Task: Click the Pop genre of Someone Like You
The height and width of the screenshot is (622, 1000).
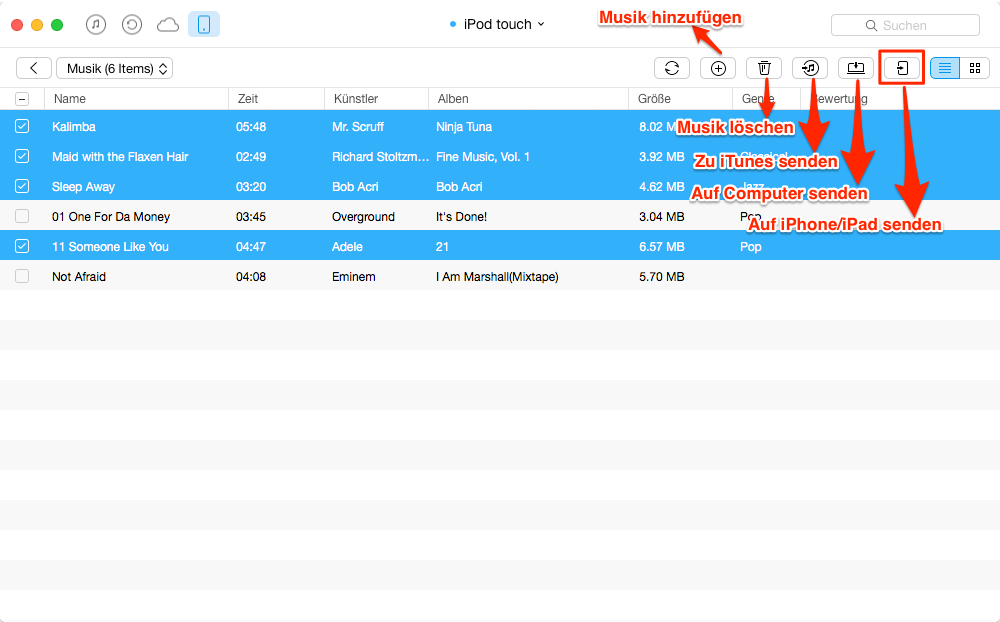Action: pos(751,247)
